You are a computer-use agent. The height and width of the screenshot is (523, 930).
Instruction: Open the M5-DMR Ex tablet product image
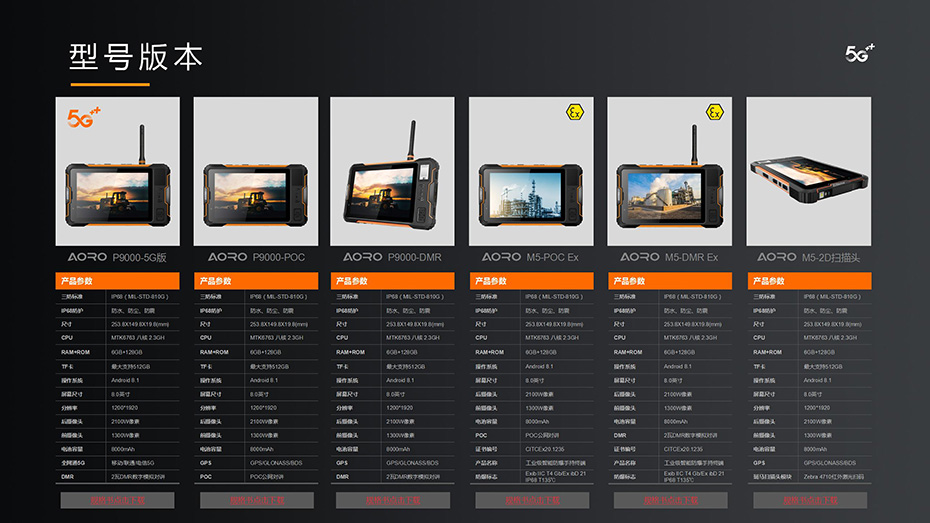[670, 171]
